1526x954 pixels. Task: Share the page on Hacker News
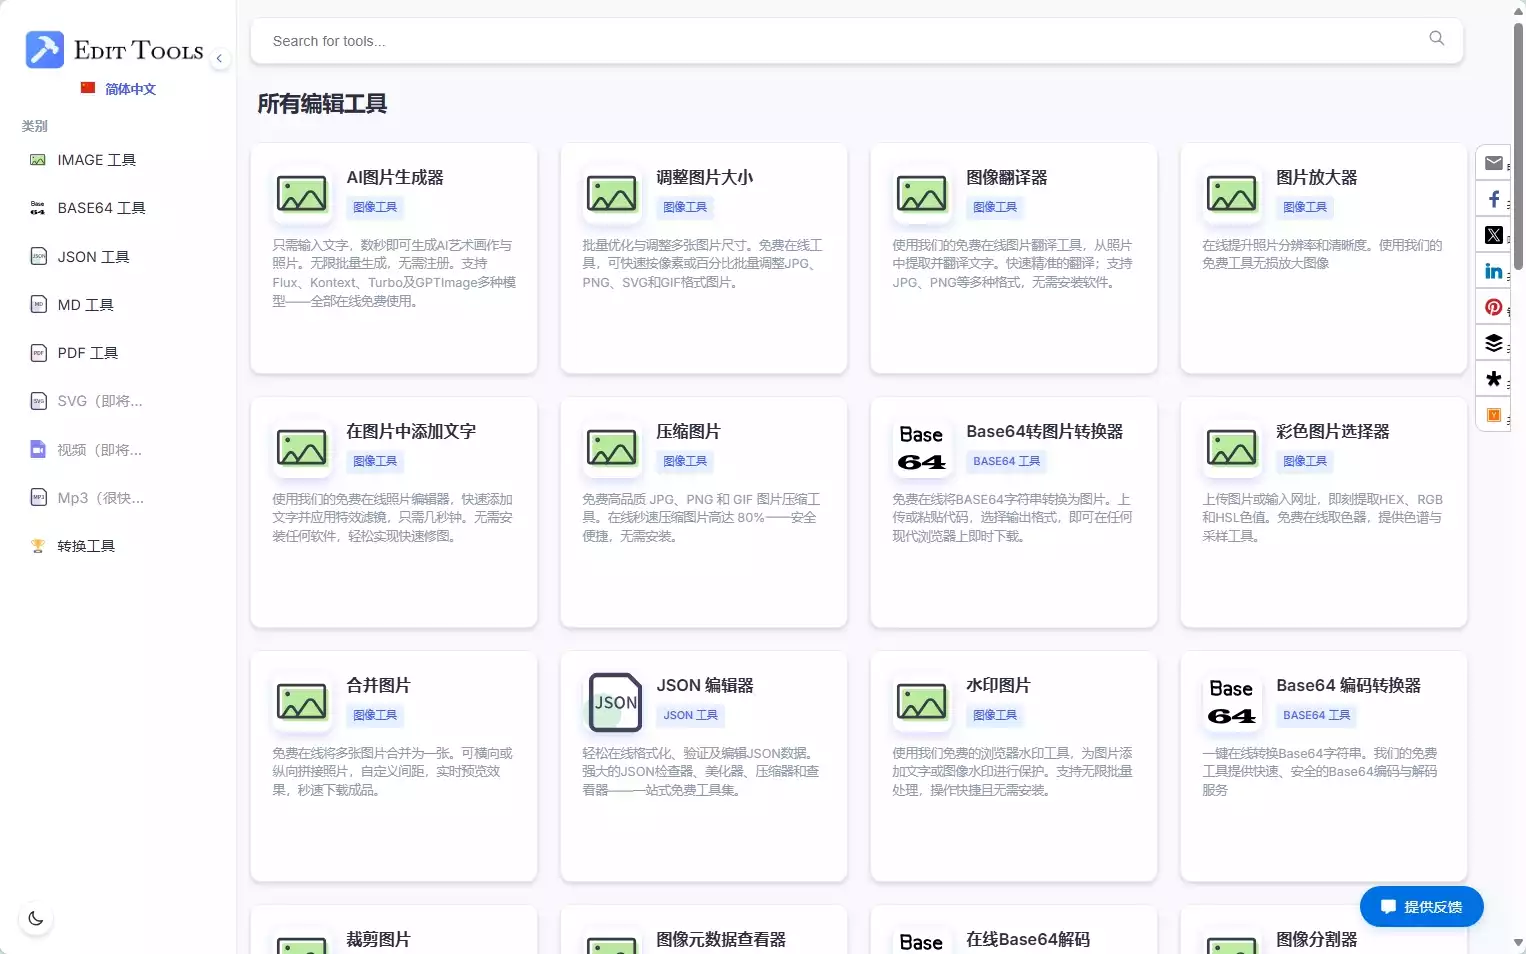1494,415
